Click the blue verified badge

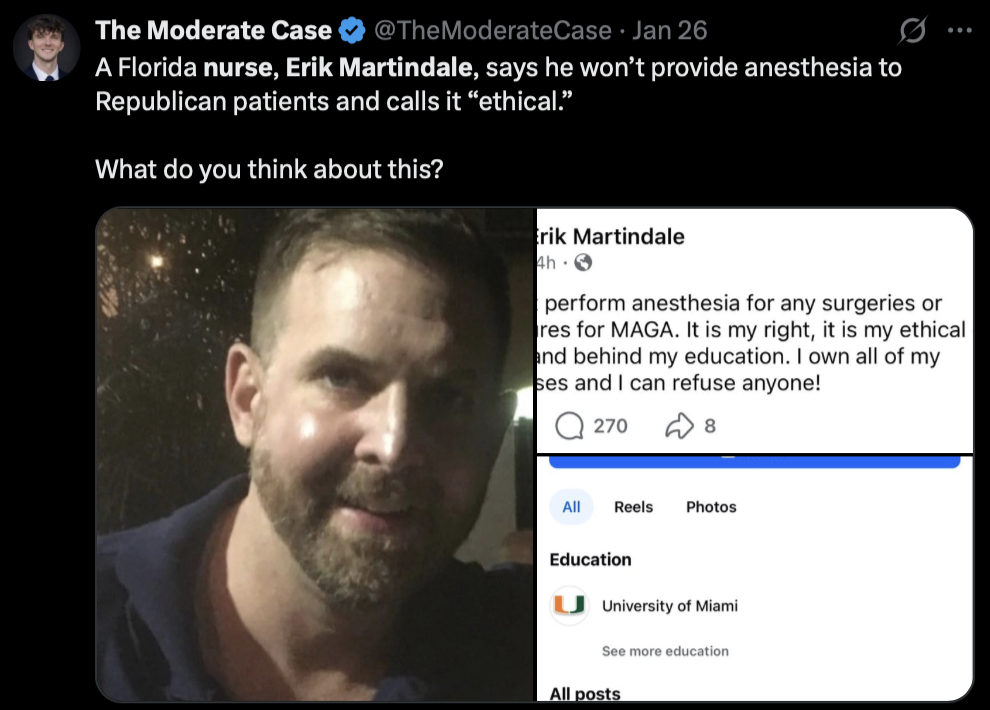352,30
